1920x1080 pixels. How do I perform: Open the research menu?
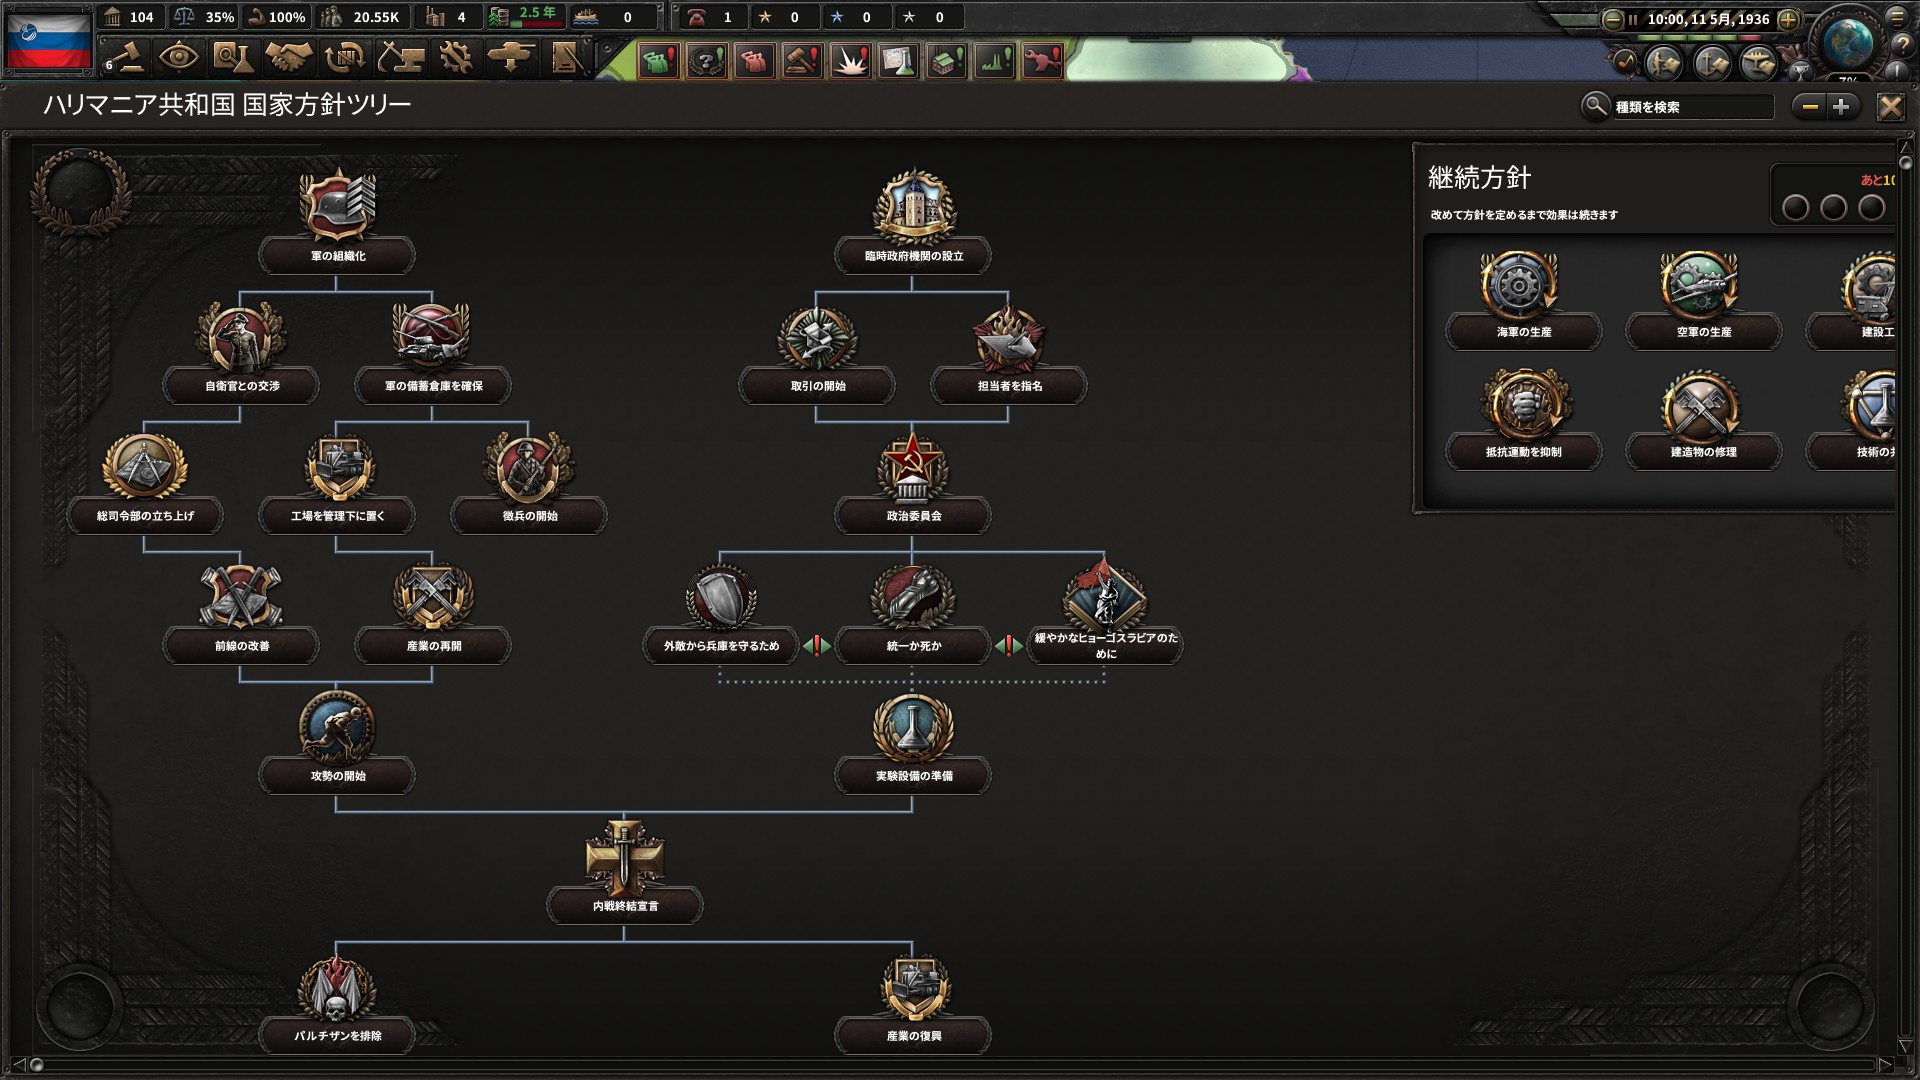[x=232, y=57]
